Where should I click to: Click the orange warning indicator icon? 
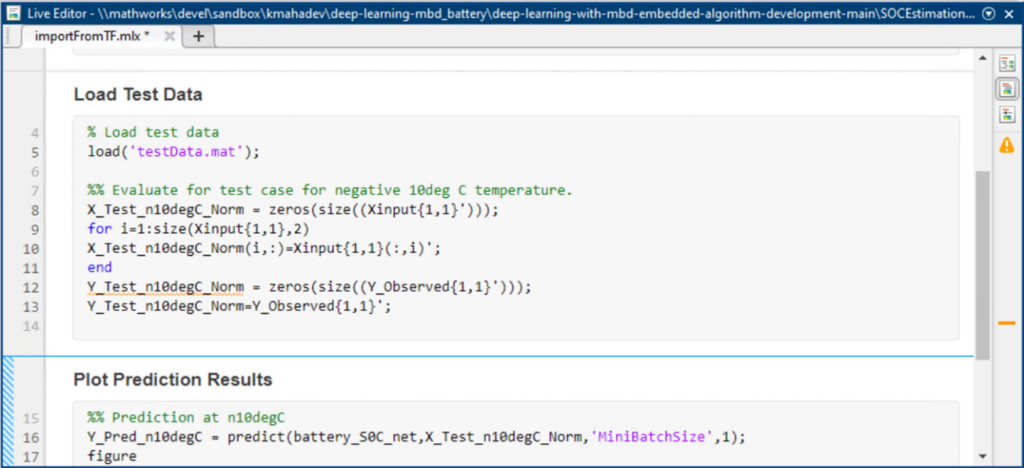point(1006,145)
